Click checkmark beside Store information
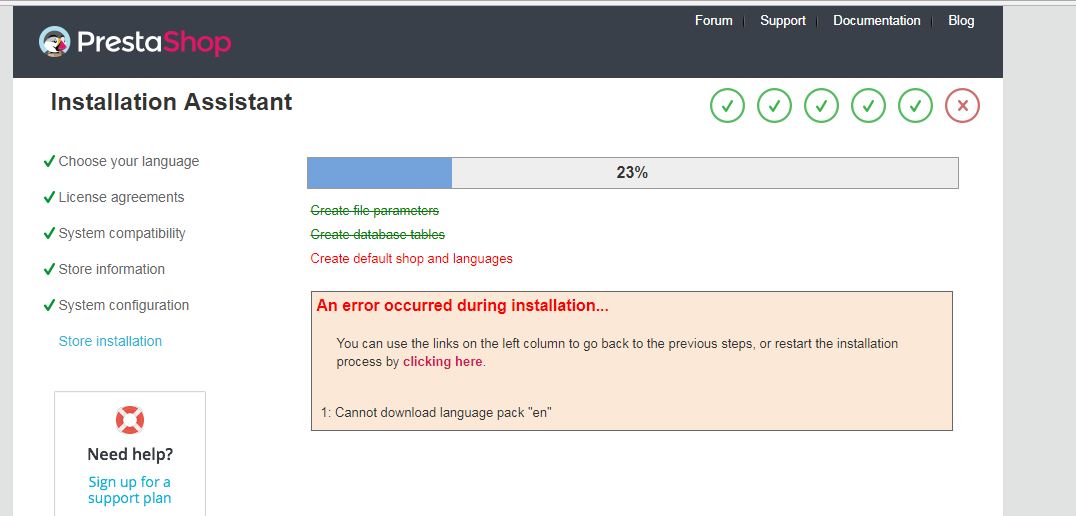This screenshot has height=516, width=1076. point(49,269)
